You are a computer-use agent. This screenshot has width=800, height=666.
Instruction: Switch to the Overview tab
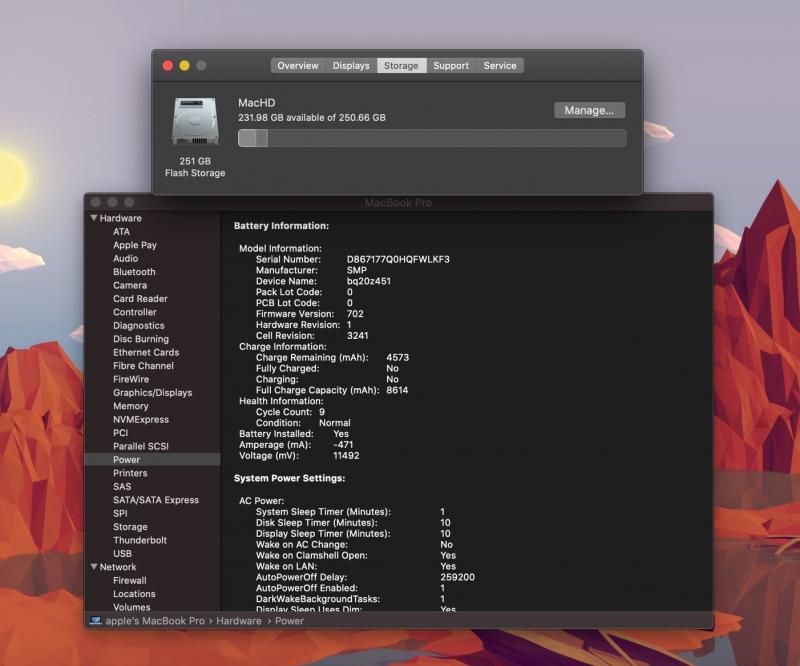pyautogui.click(x=298, y=65)
